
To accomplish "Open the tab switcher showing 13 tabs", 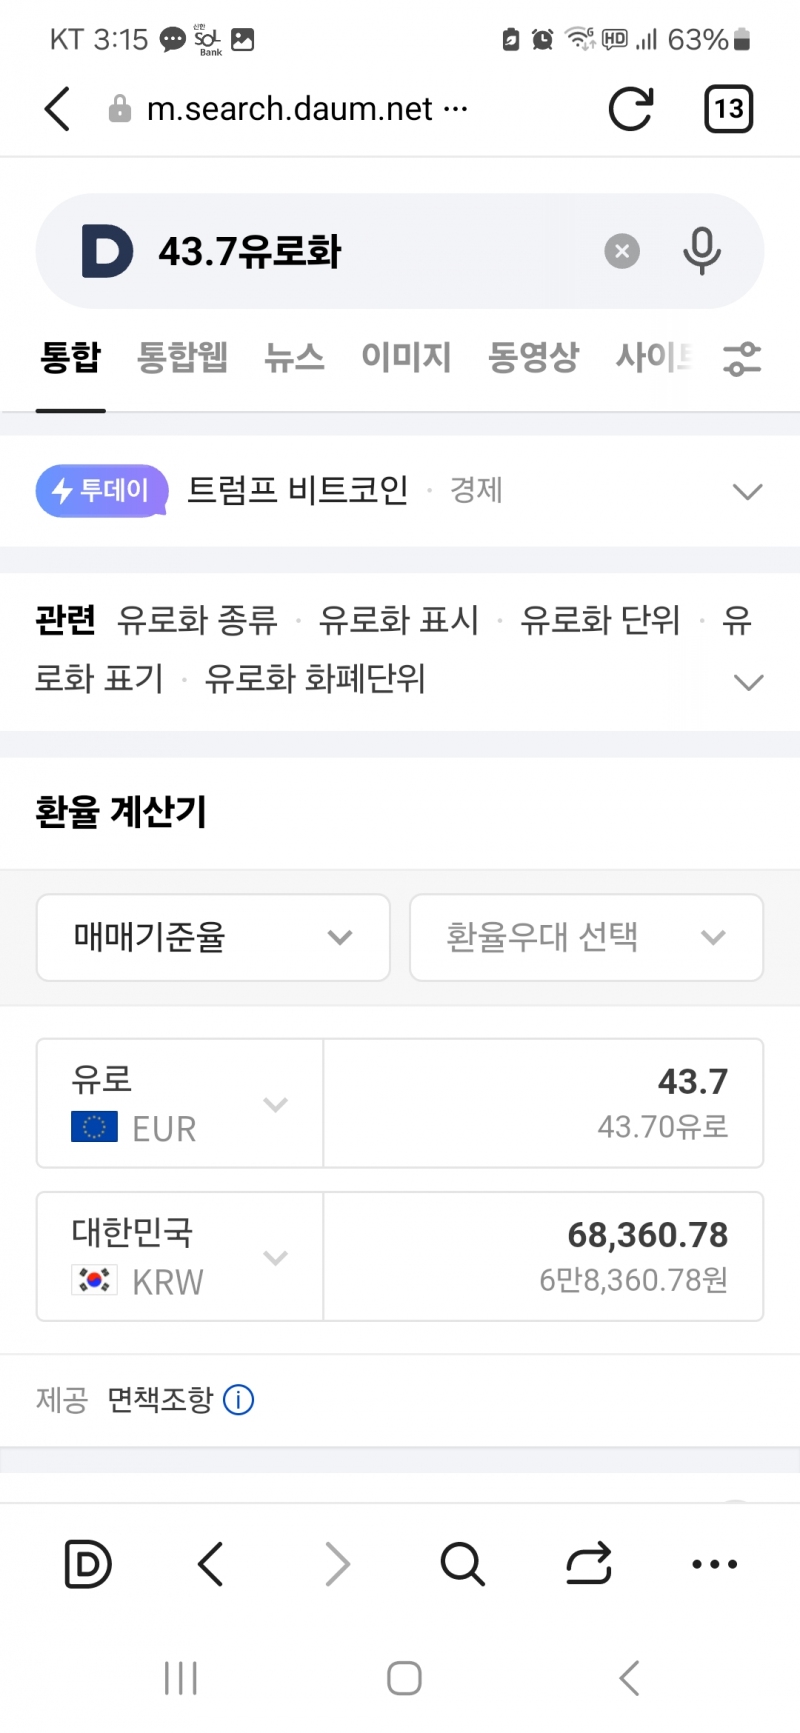I will pyautogui.click(x=728, y=109).
